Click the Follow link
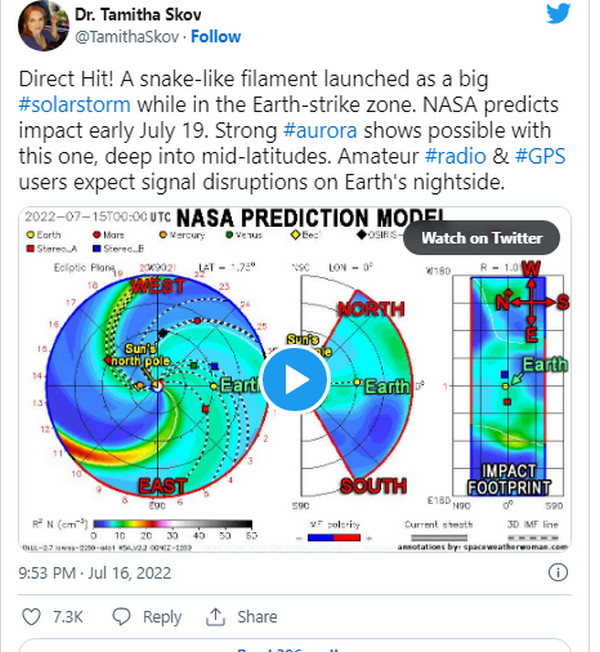The image size is (600, 652). click(215, 37)
